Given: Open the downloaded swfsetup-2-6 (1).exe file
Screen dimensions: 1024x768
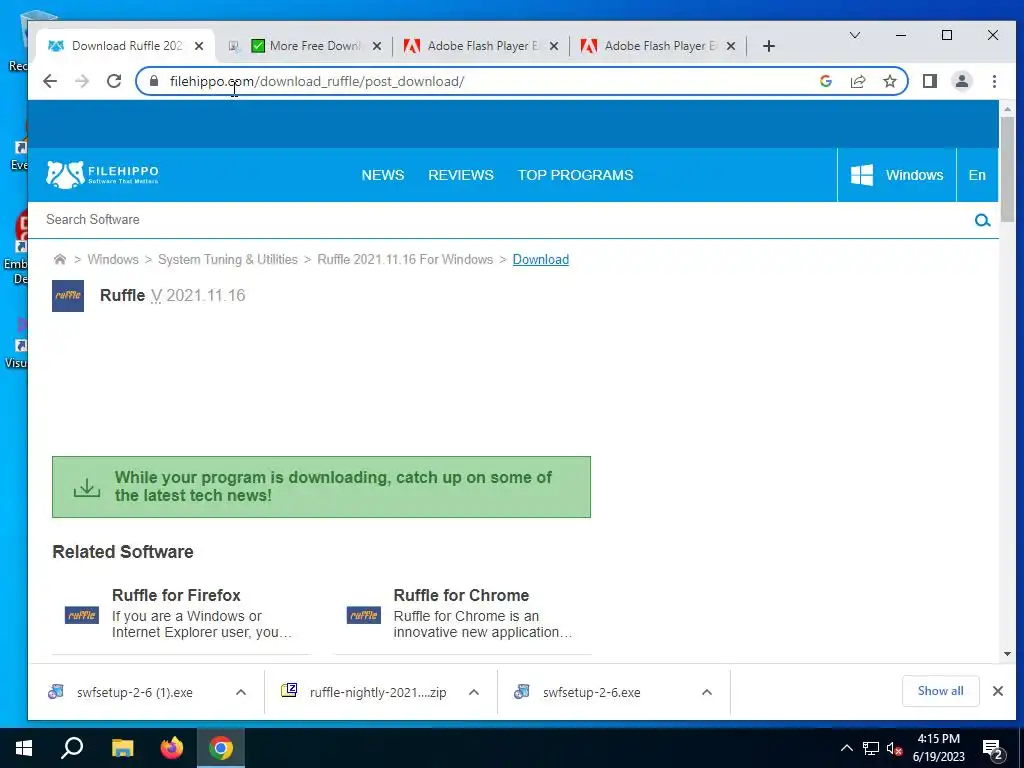Looking at the screenshot, I should [134, 692].
